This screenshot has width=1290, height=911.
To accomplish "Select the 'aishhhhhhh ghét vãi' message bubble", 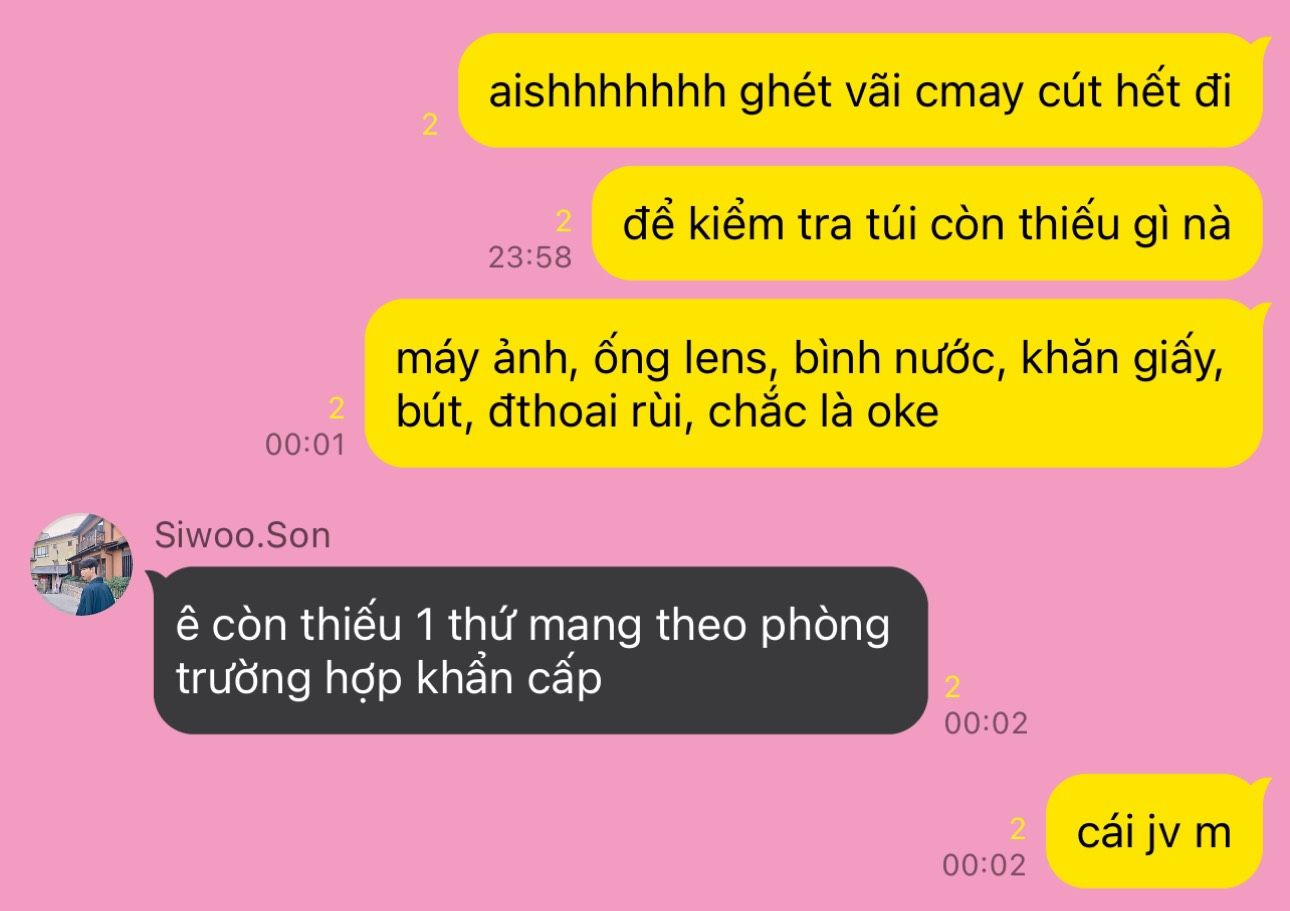I will (x=860, y=91).
